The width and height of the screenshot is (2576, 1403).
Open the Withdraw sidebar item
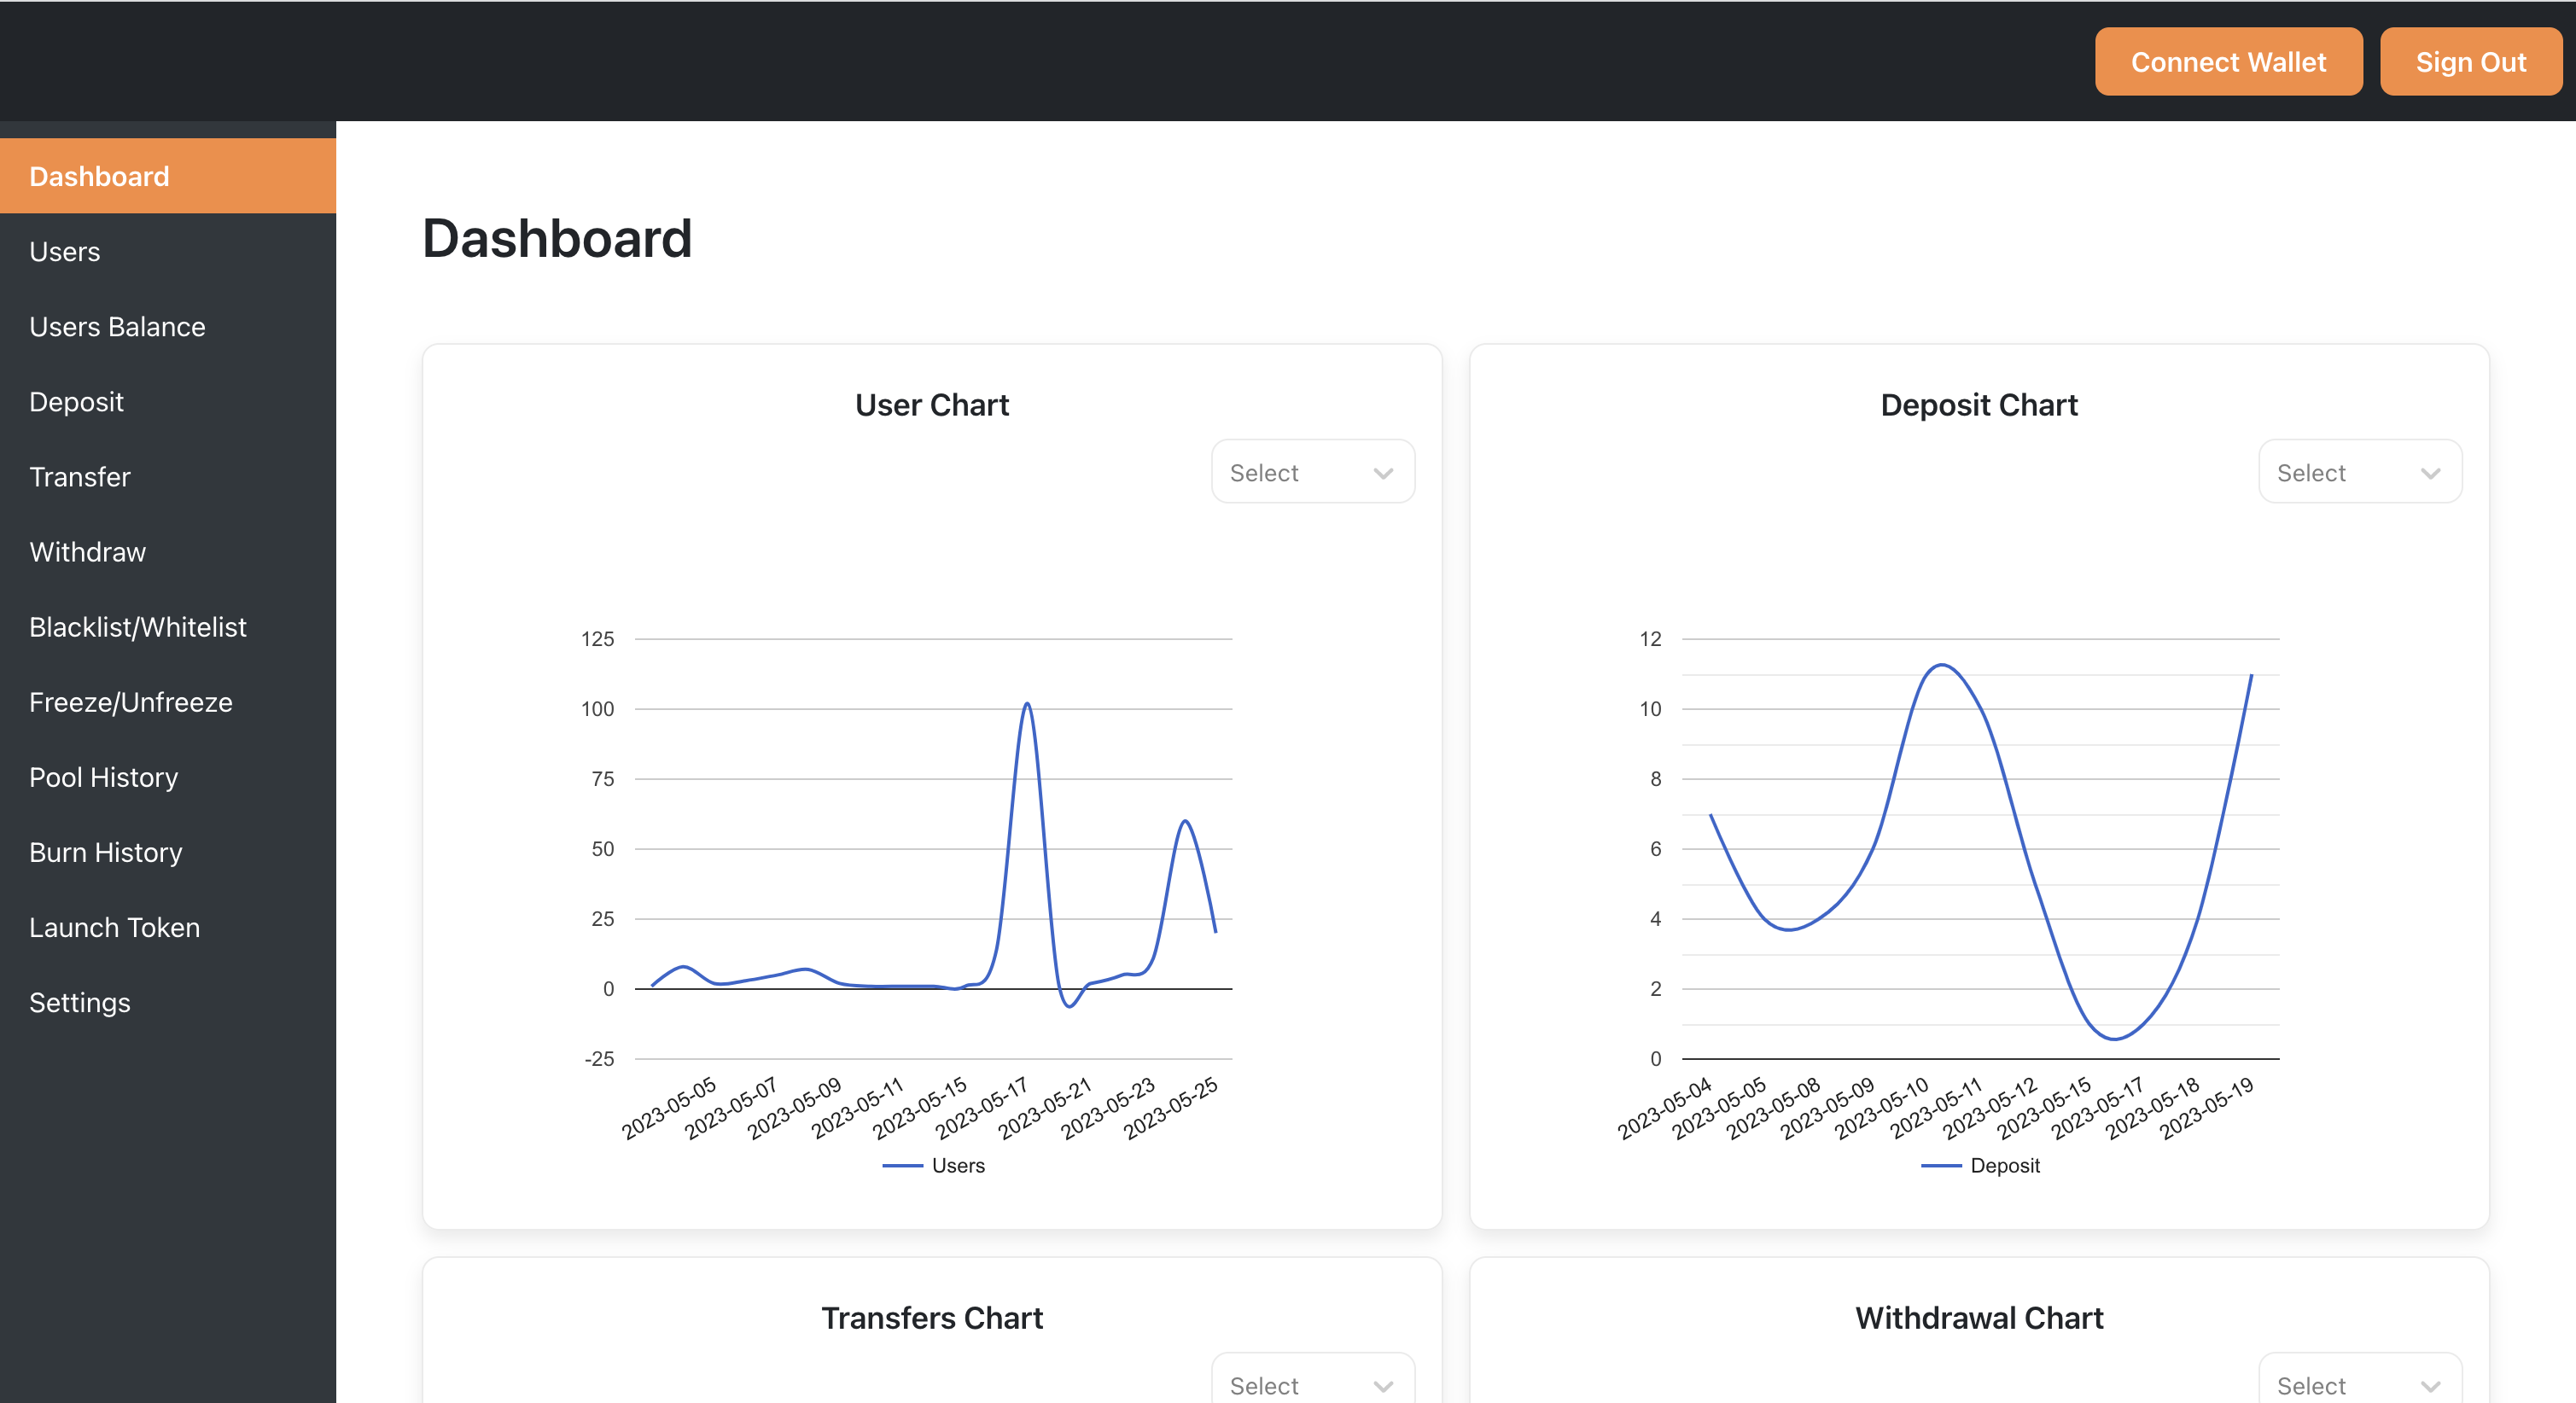[87, 552]
